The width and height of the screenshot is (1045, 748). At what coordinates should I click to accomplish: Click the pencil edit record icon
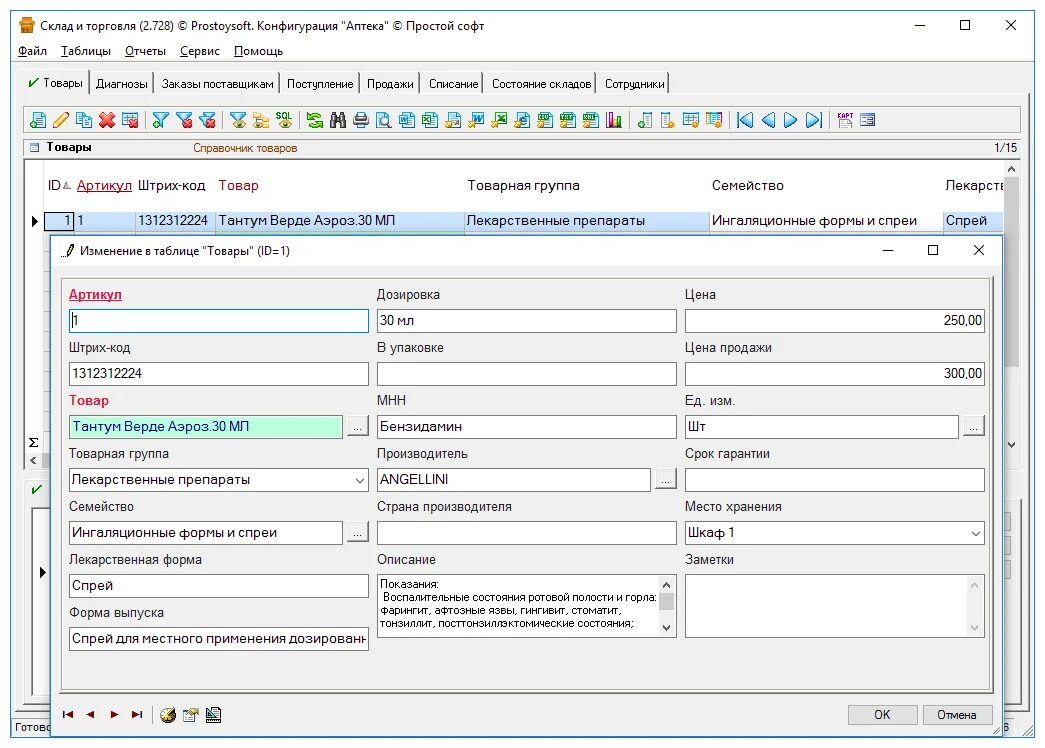(61, 120)
